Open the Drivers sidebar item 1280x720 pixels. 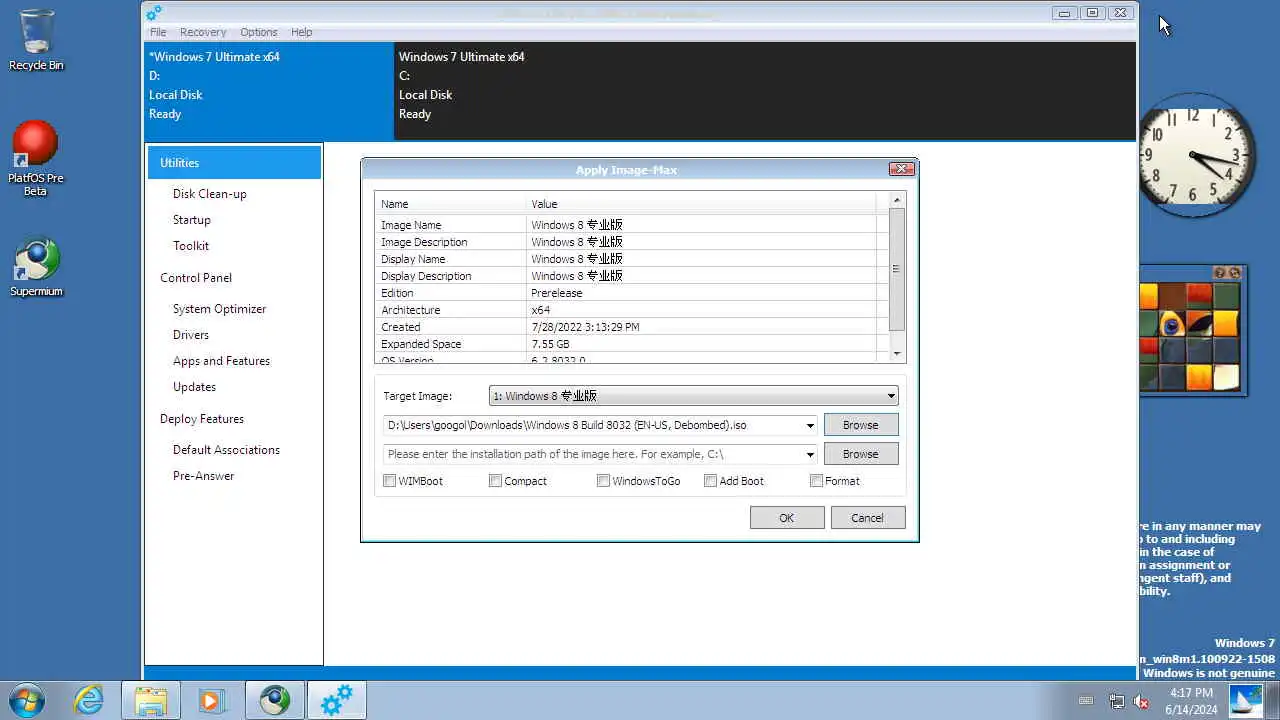point(190,335)
